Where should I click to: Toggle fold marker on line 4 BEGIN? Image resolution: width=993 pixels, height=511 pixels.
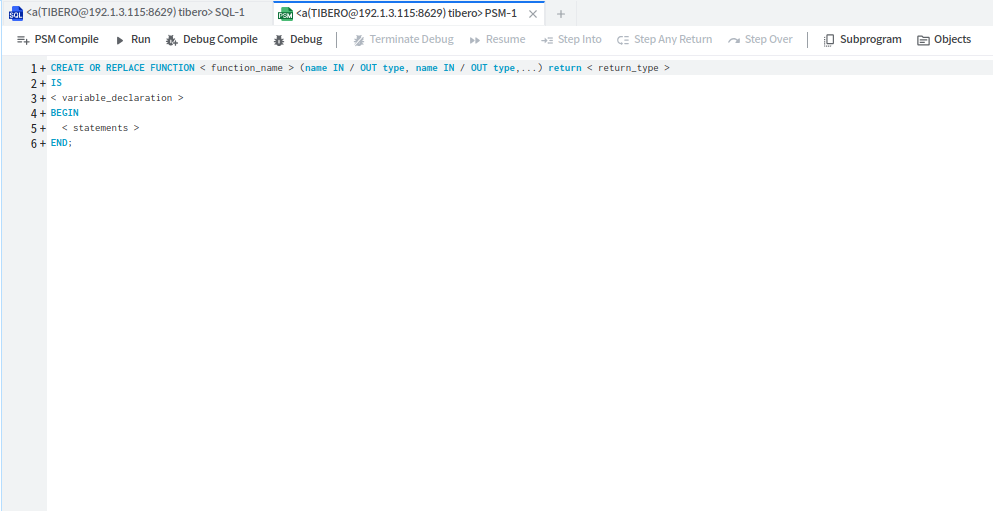43,114
